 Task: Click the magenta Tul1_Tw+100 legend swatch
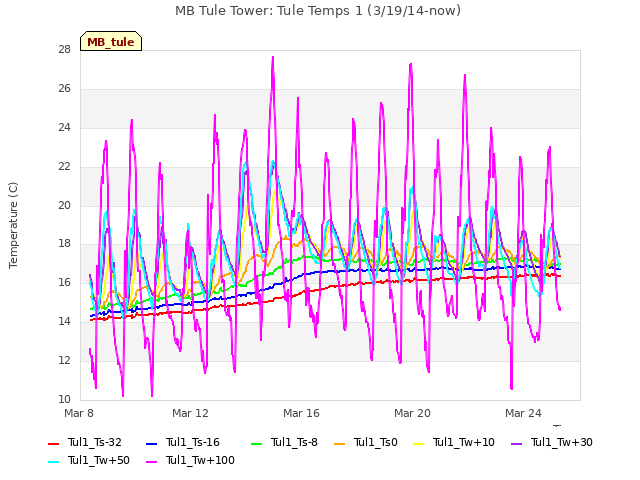151,461
